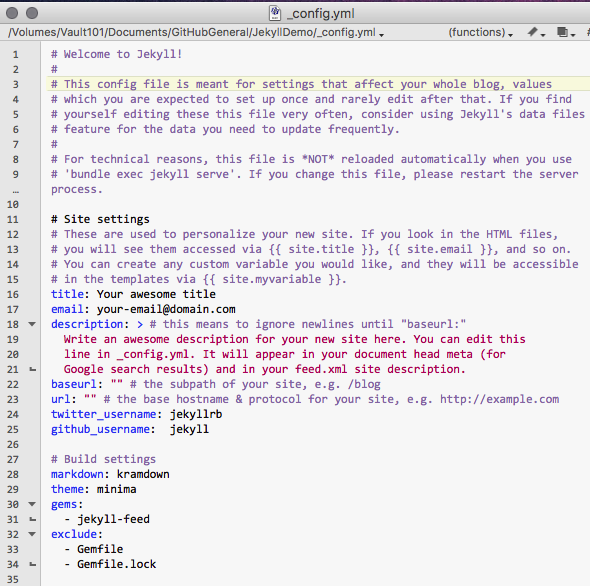Open the document includes popup icon
This screenshot has height=586, width=590.
(x=566, y=33)
